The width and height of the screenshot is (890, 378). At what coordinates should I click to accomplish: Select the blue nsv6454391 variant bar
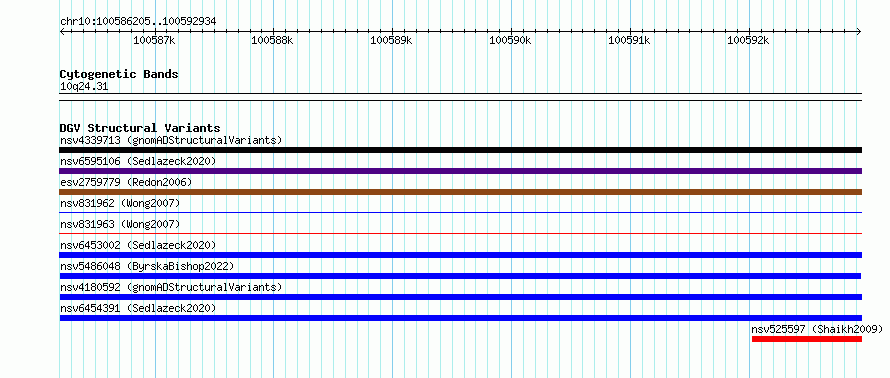coord(460,318)
